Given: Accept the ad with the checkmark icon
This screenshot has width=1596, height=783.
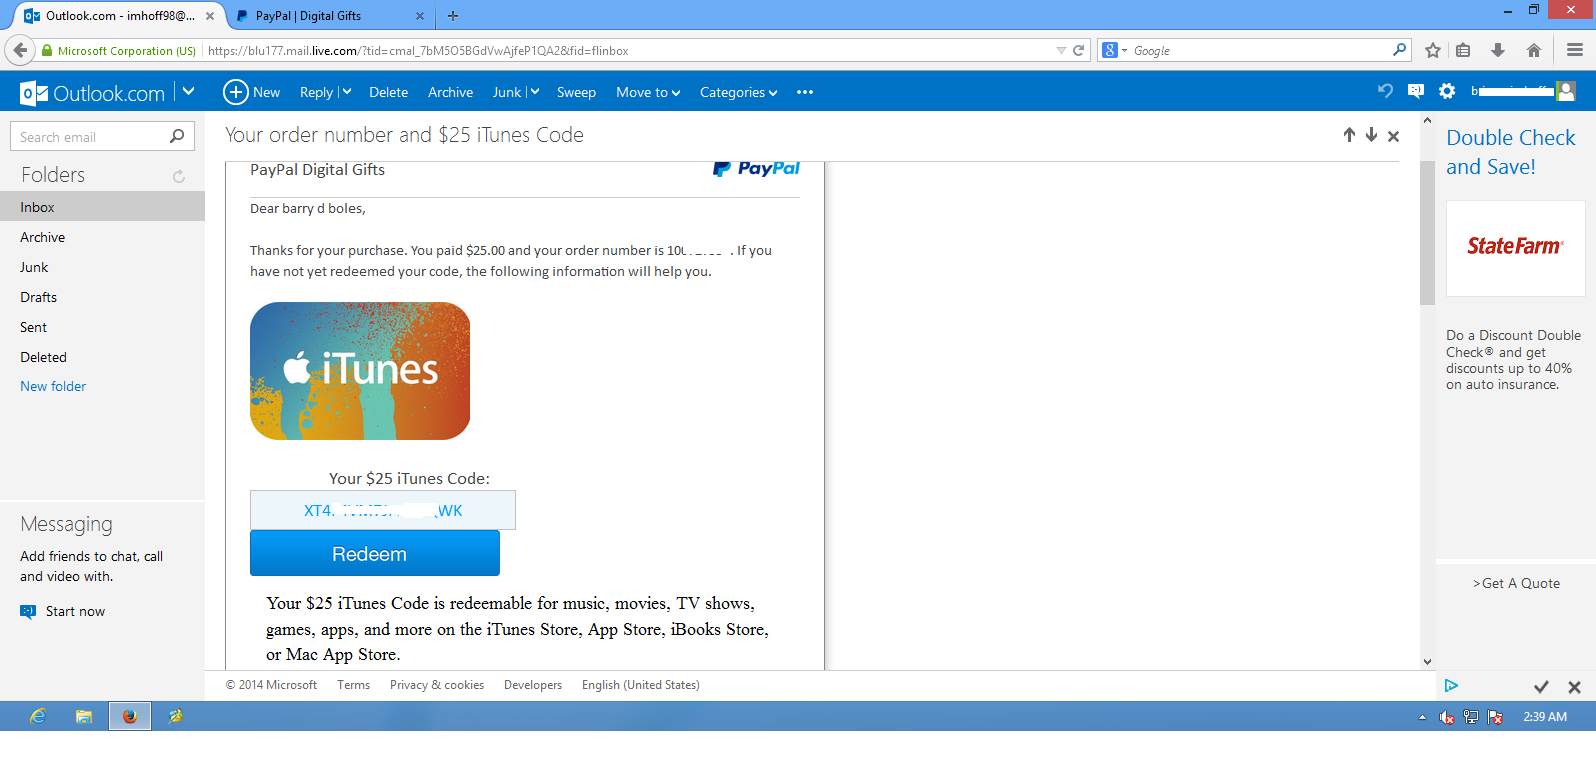Looking at the screenshot, I should 1541,687.
